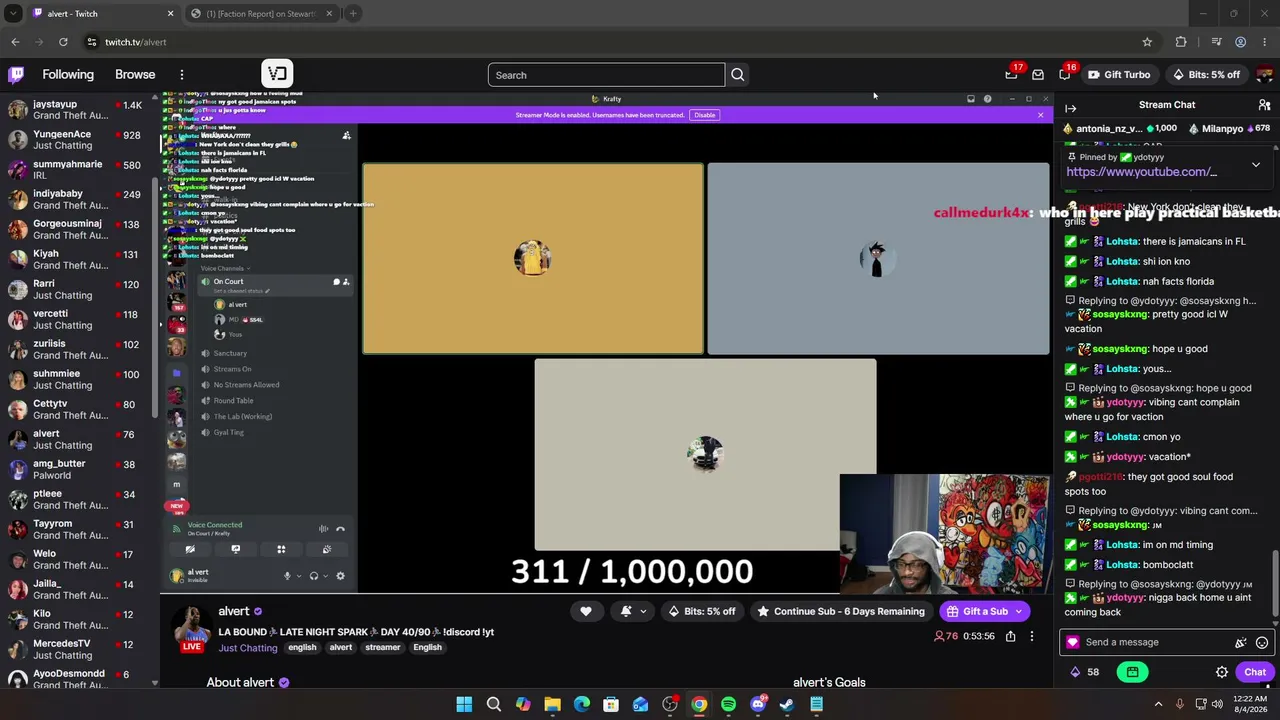Expand the notification settings chevron
The width and height of the screenshot is (1280, 720).
(x=643, y=611)
